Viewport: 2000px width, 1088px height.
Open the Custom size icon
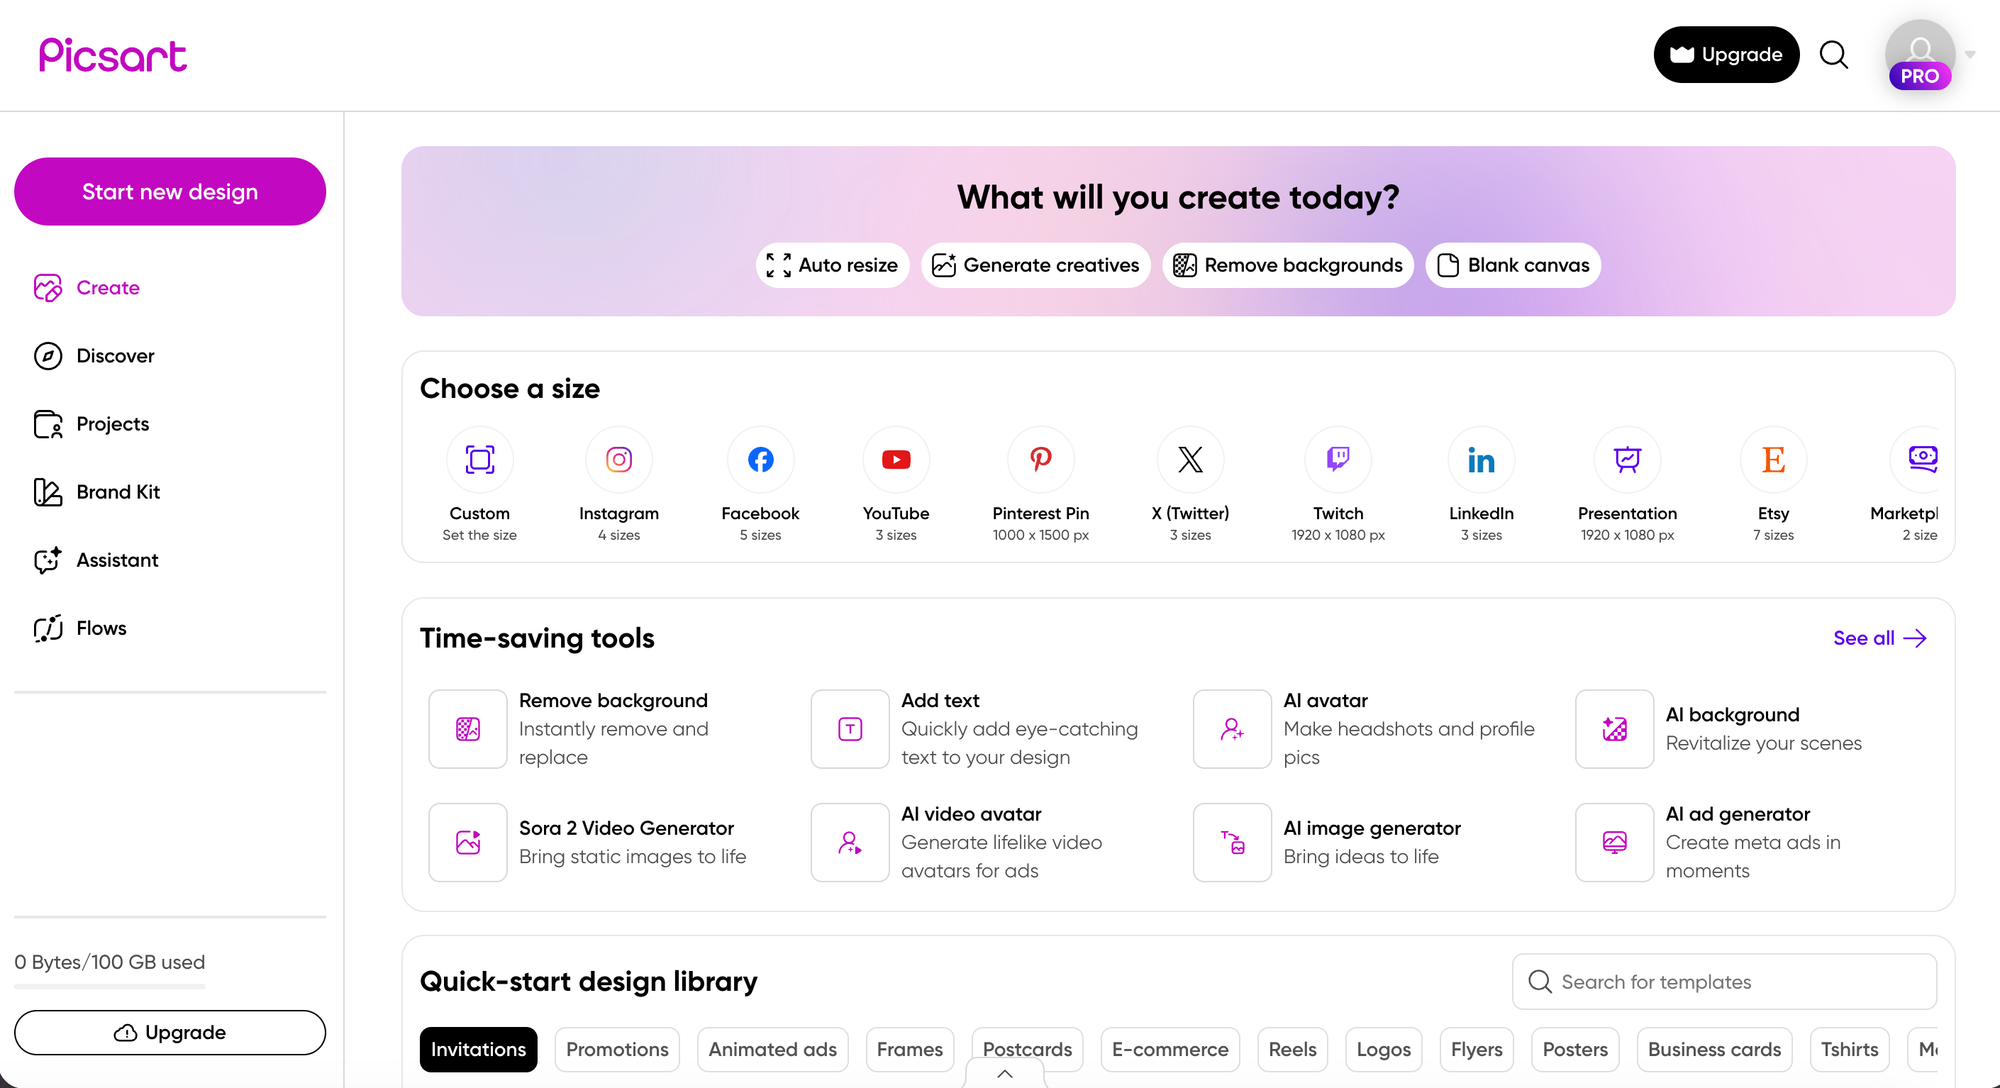click(x=480, y=460)
